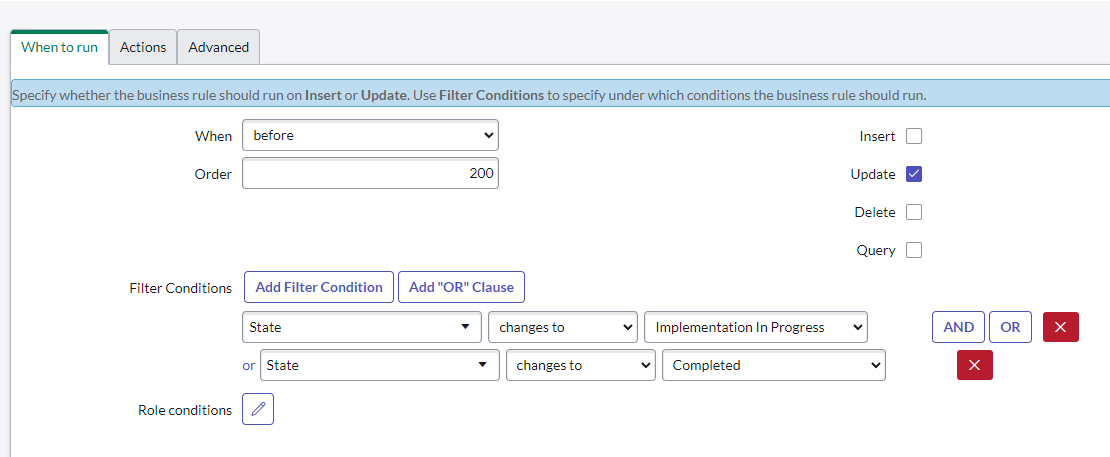Image resolution: width=1110 pixels, height=457 pixels.
Task: Enable the Query checkbox
Action: point(914,250)
